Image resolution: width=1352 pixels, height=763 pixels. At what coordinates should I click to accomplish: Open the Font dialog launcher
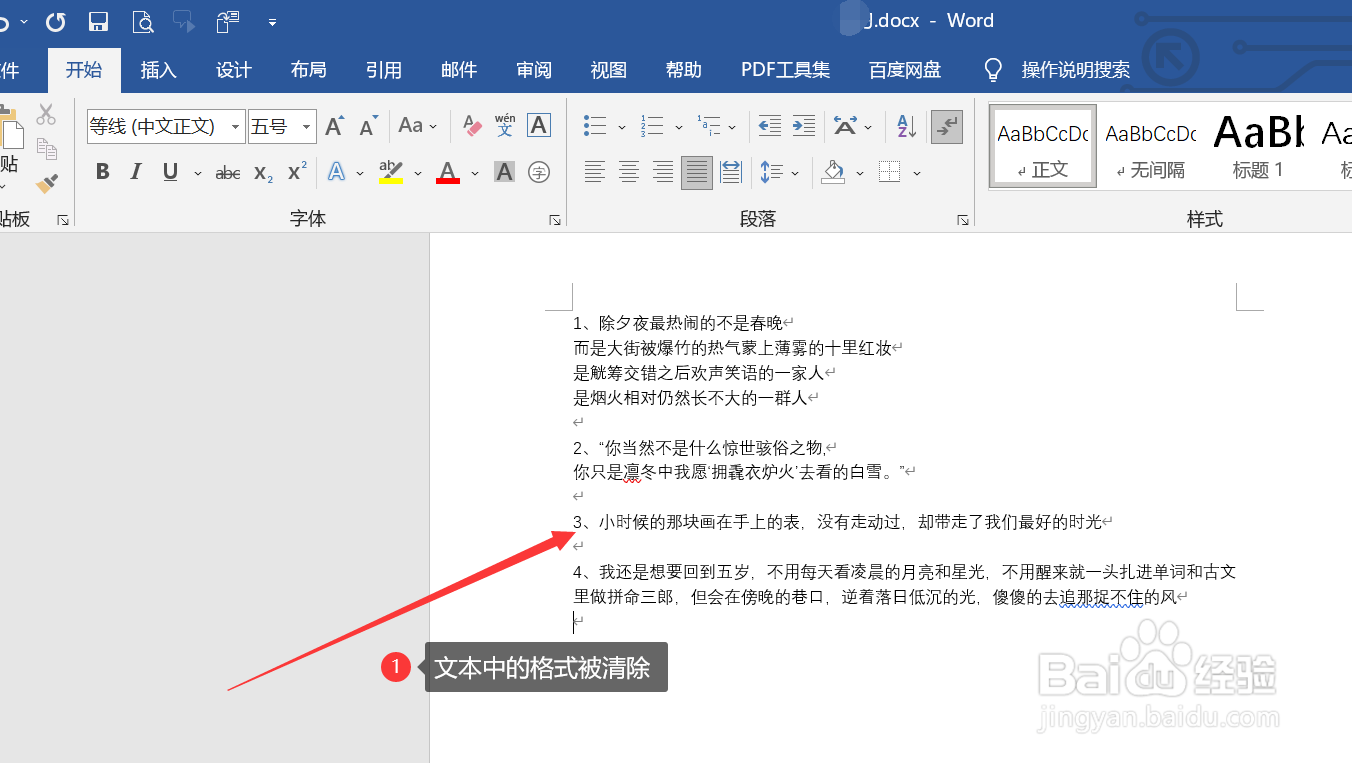[555, 220]
